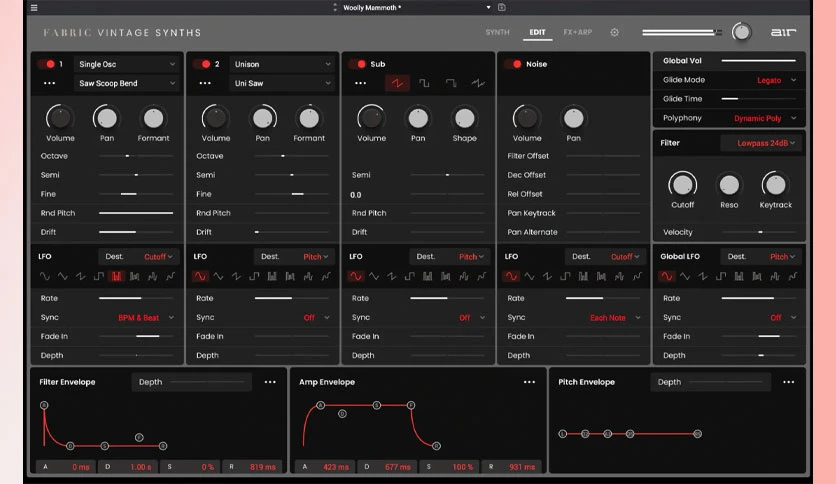Click Sub oscillator Shape knob
The width and height of the screenshot is (836, 484).
tap(464, 118)
